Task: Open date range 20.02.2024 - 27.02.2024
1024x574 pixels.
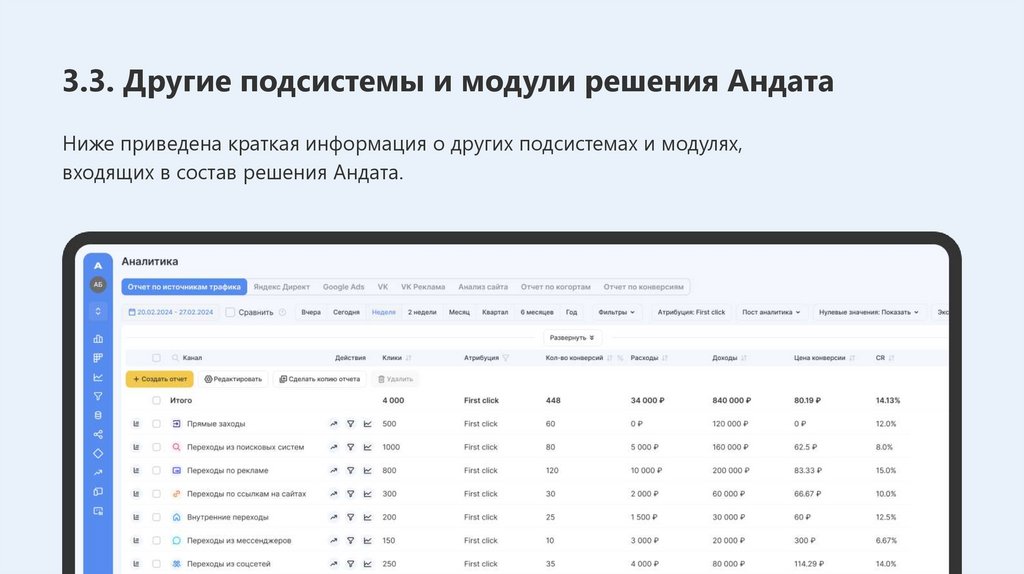Action: (x=171, y=312)
